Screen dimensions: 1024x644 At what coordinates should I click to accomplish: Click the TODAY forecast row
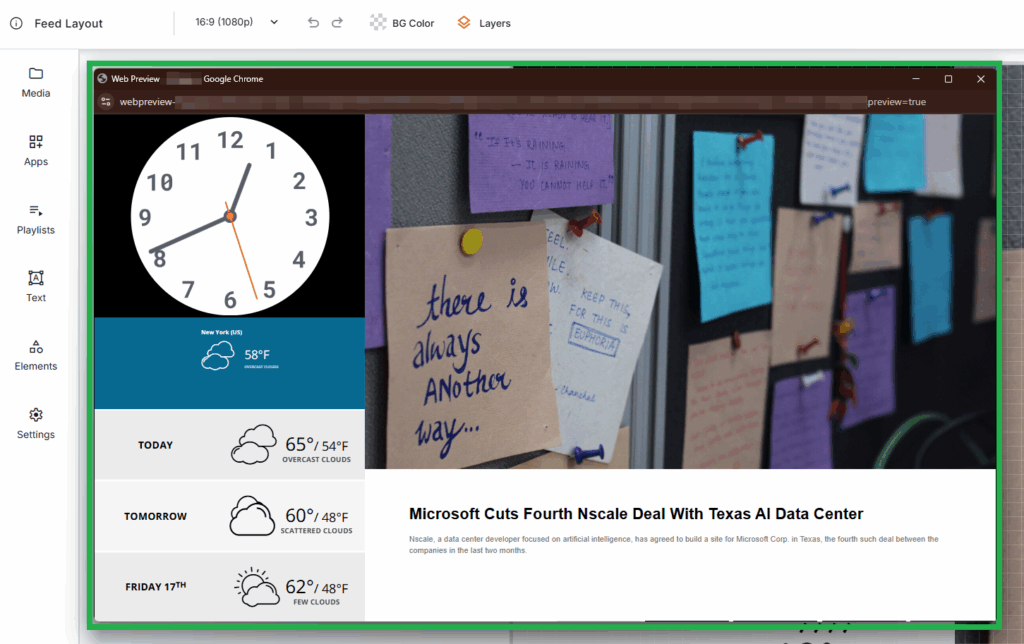(x=230, y=444)
